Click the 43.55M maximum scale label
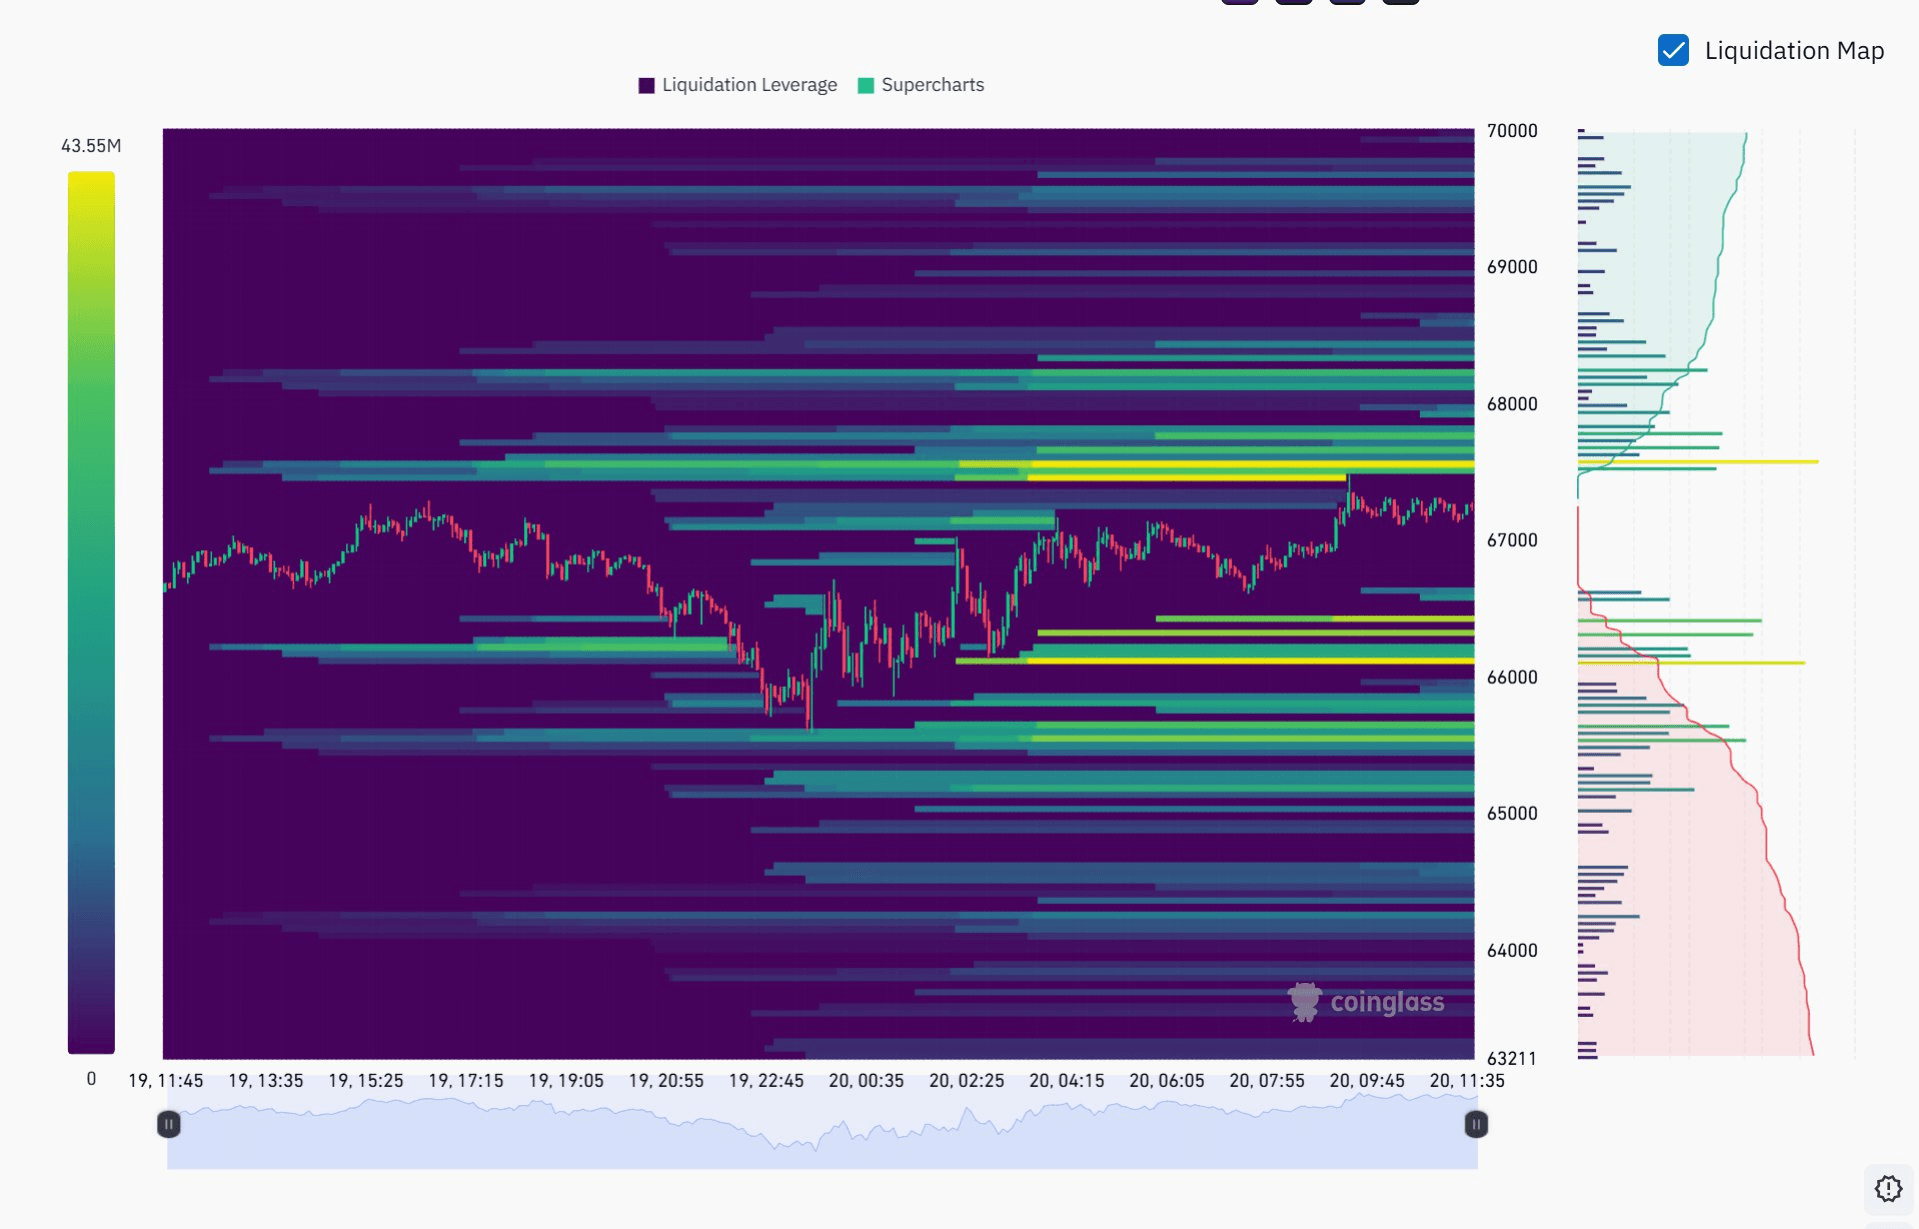 pos(91,146)
